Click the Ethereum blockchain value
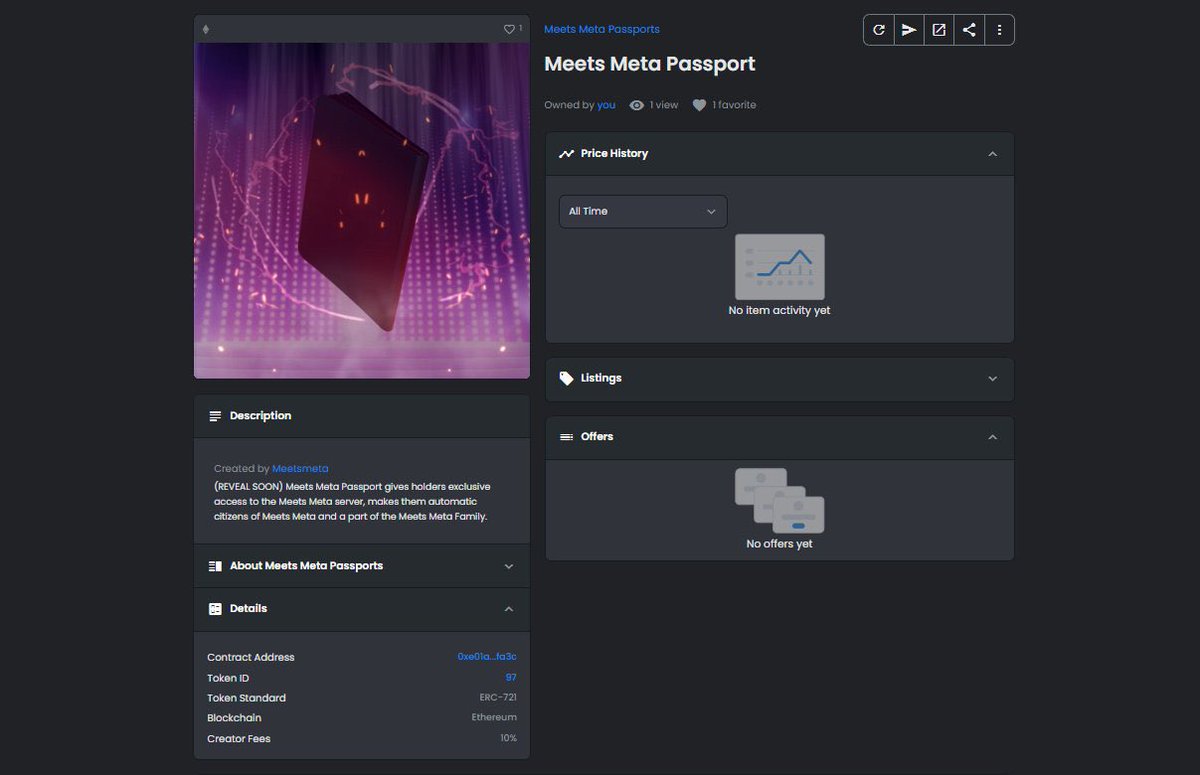This screenshot has height=775, width=1200. (x=494, y=717)
